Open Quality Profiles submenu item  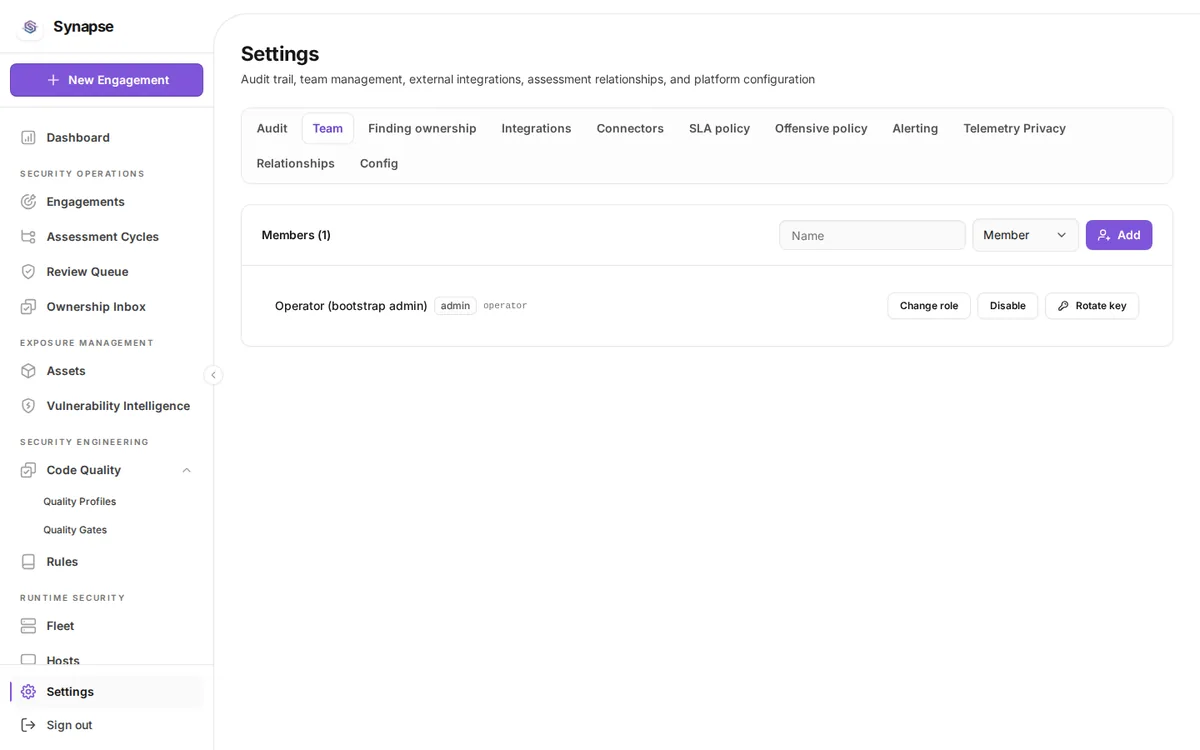[80, 501]
